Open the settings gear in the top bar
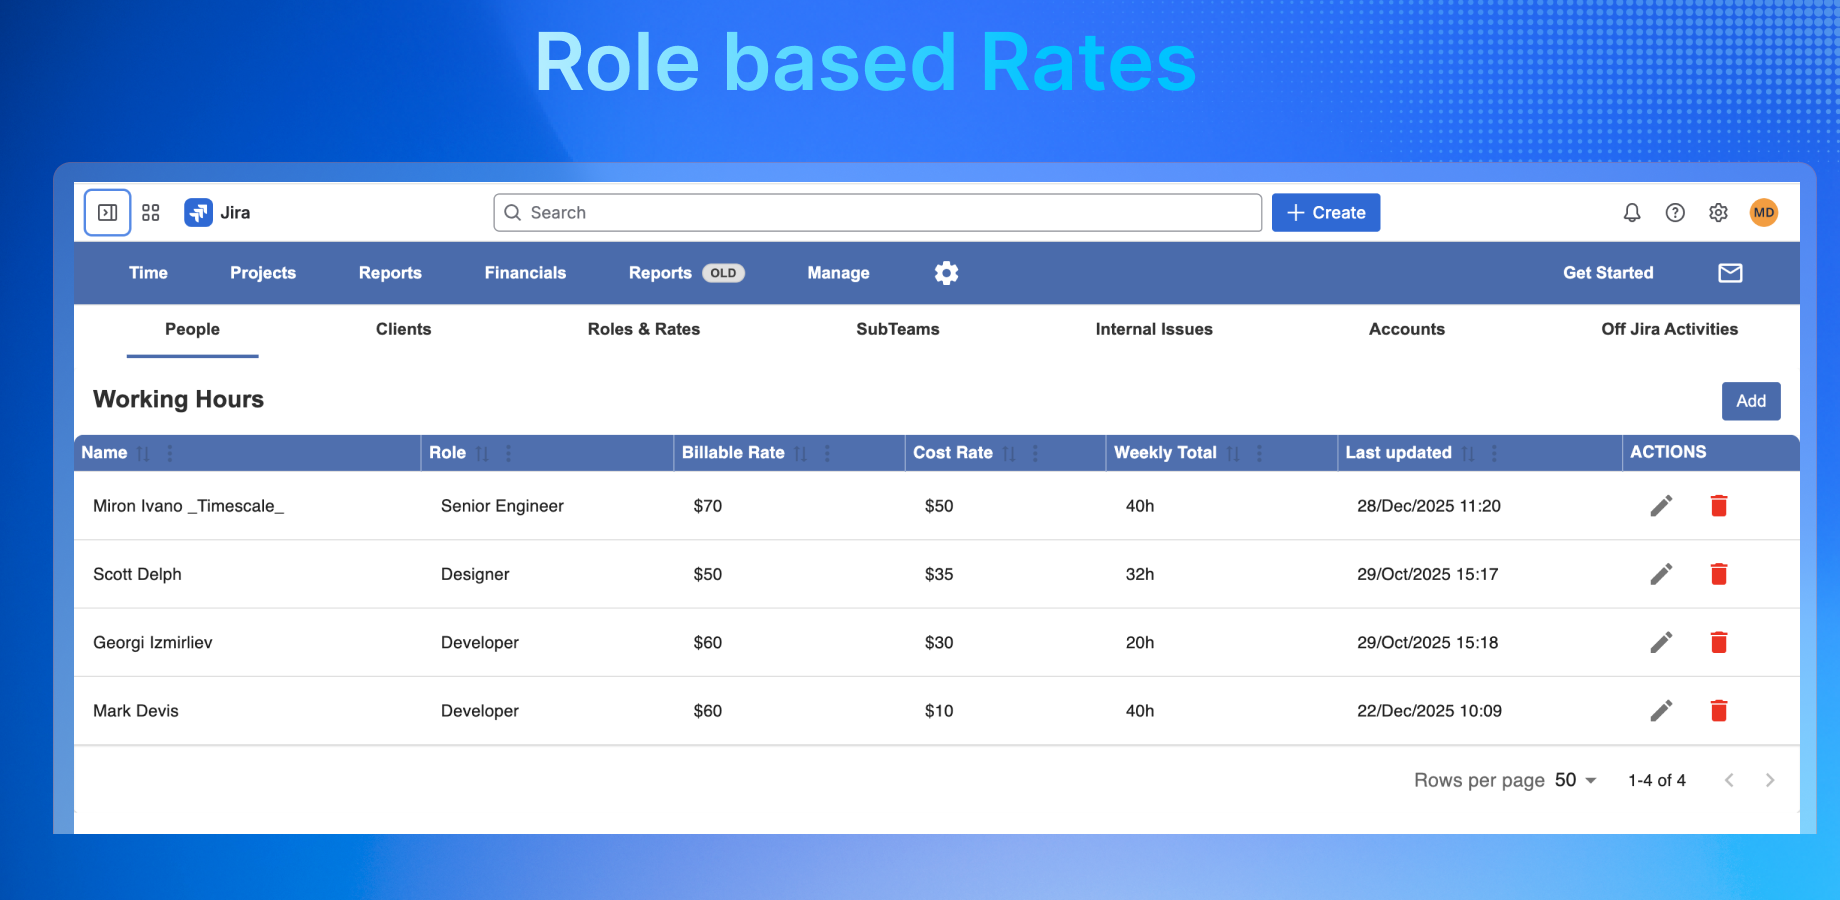This screenshot has height=900, width=1840. pos(1718,212)
